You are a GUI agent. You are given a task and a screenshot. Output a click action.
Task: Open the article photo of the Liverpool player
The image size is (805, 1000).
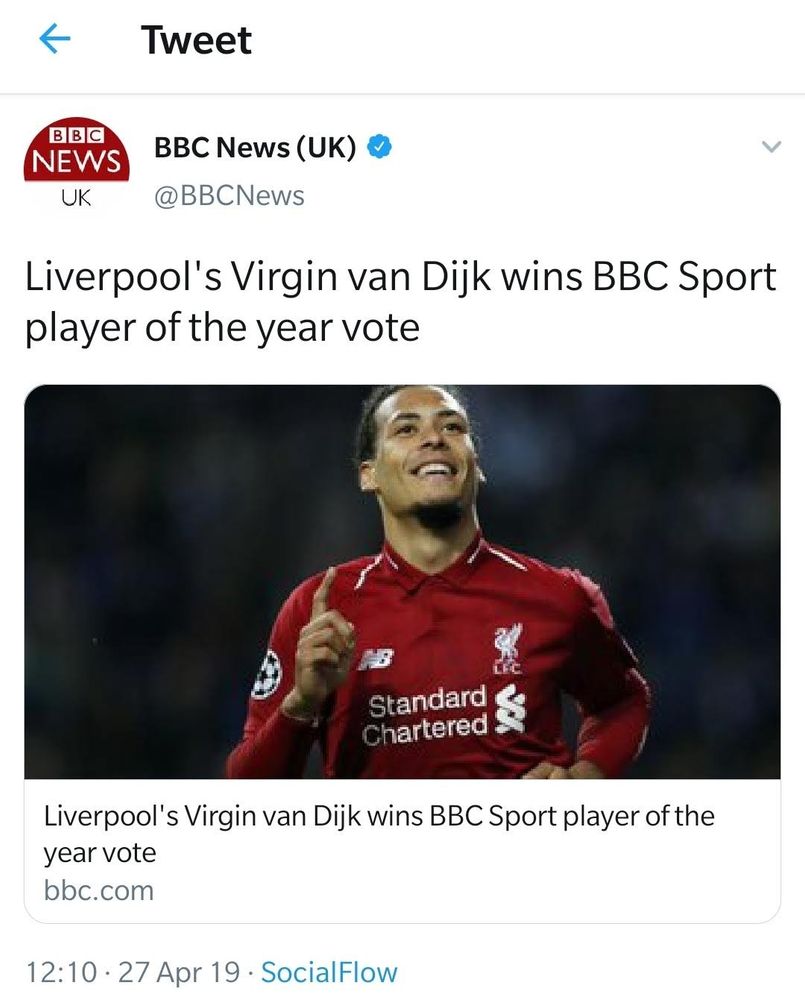point(402,582)
